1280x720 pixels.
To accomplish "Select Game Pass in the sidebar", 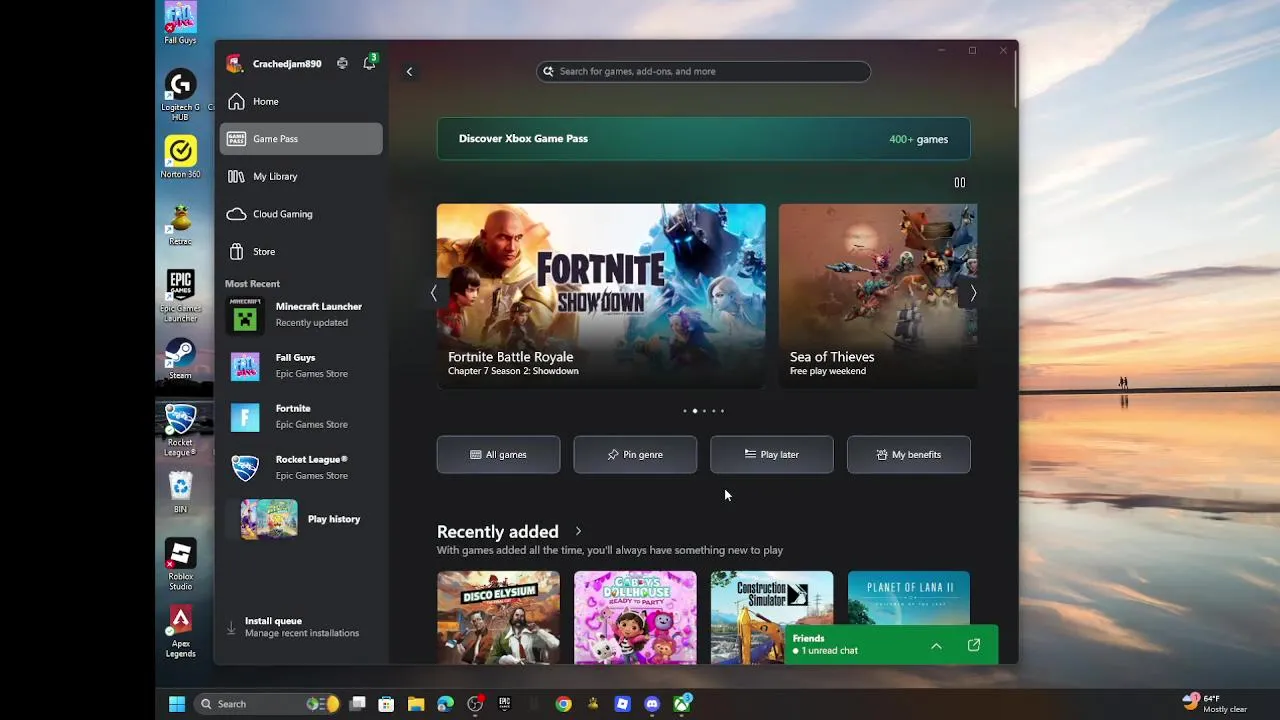I will click(x=301, y=139).
